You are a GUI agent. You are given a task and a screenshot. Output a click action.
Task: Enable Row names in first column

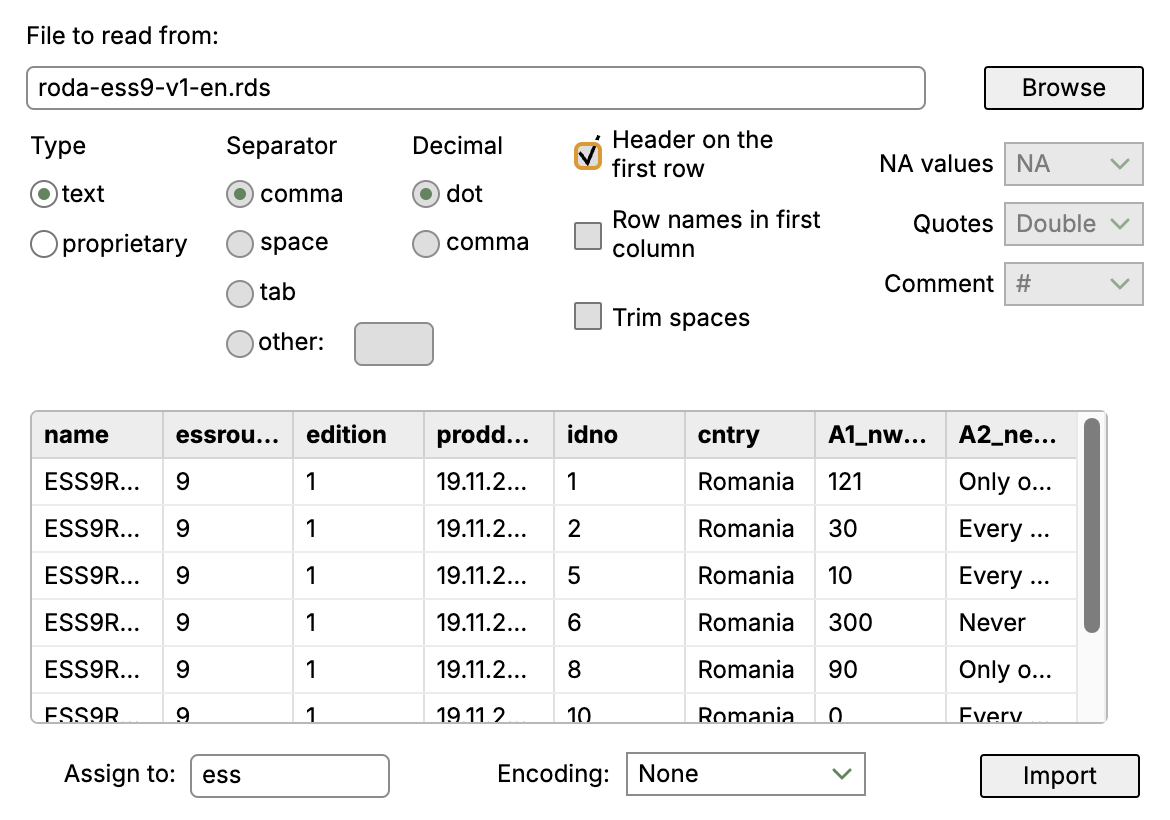(x=588, y=235)
